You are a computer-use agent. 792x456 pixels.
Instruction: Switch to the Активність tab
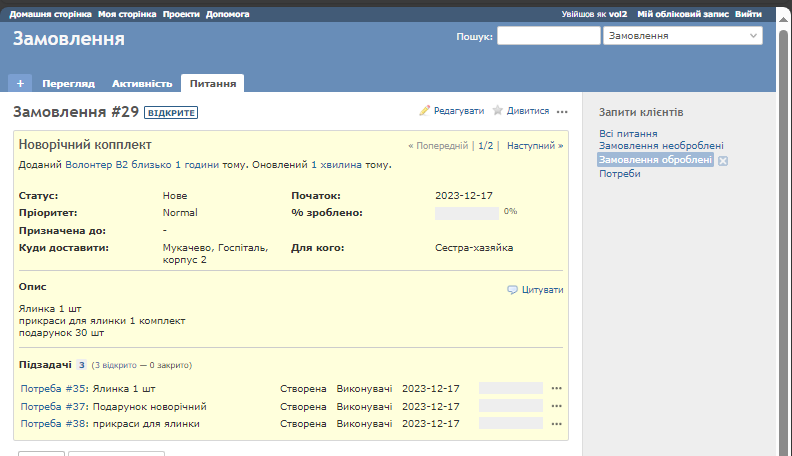(x=141, y=84)
